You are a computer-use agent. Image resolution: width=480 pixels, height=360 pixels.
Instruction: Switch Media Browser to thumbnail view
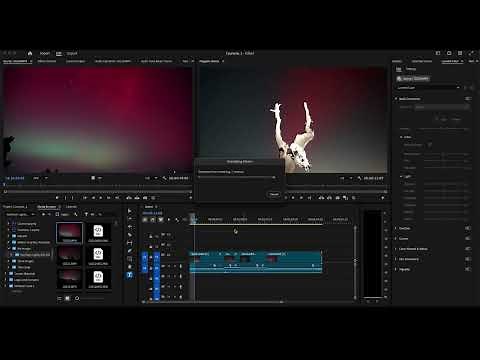67,298
